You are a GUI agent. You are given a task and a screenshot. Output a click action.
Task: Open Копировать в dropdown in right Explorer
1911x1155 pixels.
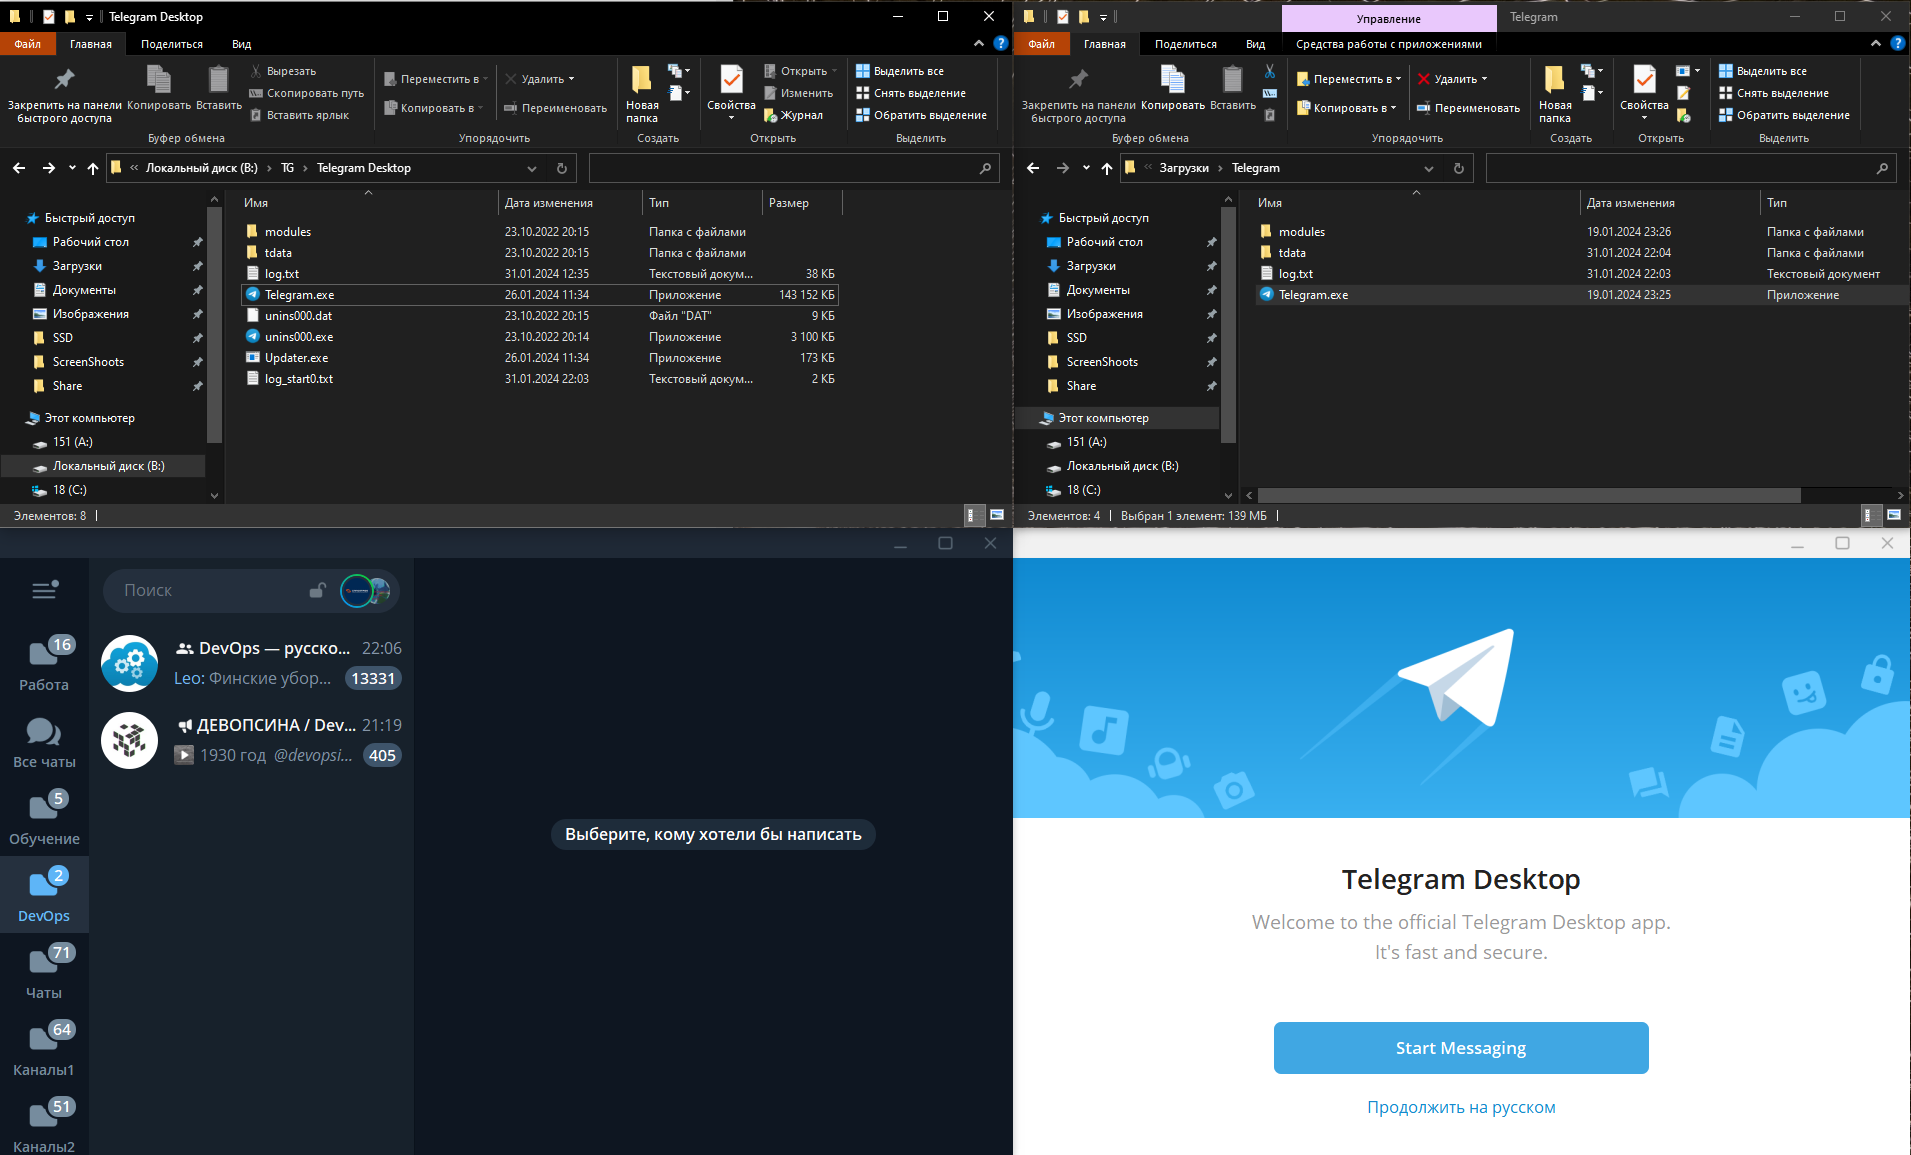coord(1346,108)
